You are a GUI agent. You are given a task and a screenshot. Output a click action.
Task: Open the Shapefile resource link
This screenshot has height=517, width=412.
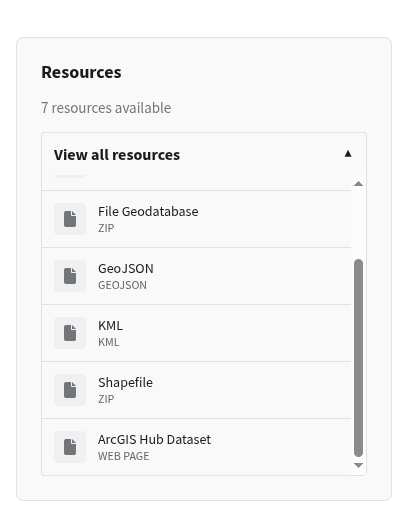[x=125, y=383]
